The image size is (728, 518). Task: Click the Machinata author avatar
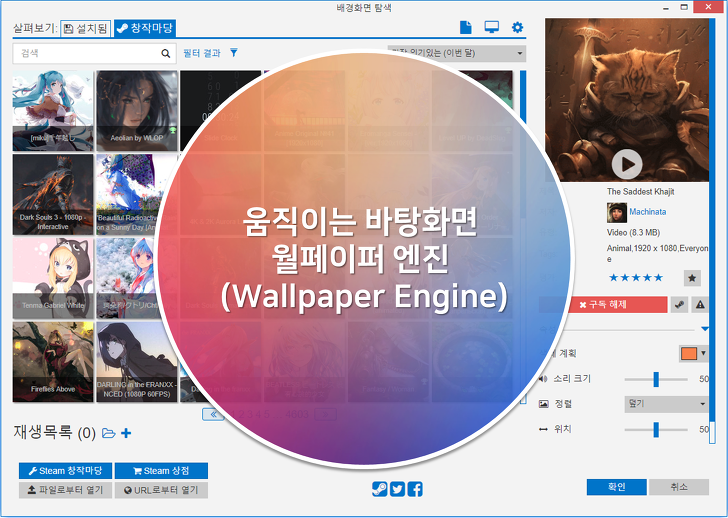pos(617,213)
